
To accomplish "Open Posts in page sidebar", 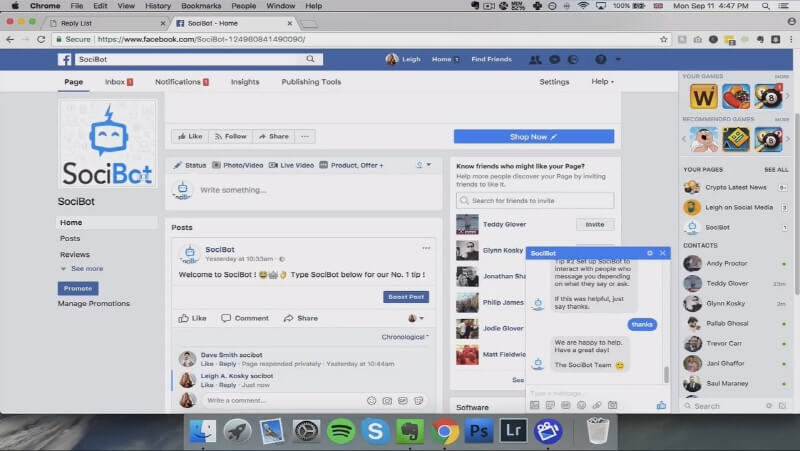I will coord(70,238).
